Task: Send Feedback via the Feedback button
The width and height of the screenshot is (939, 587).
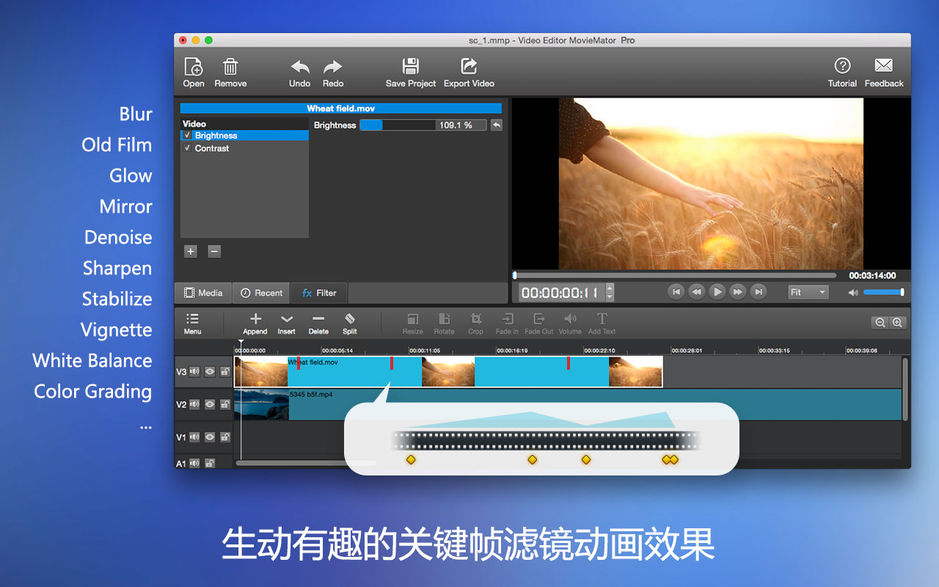Action: 883,69
